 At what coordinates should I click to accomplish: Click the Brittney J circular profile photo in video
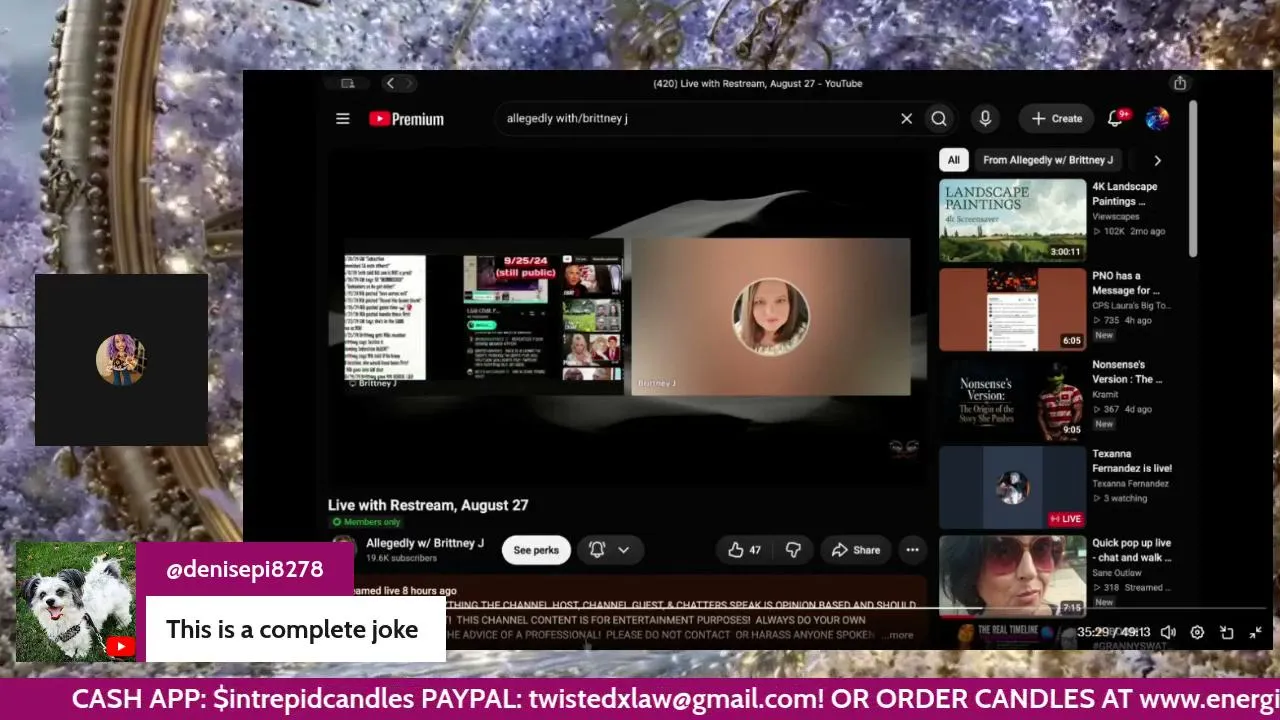(770, 316)
